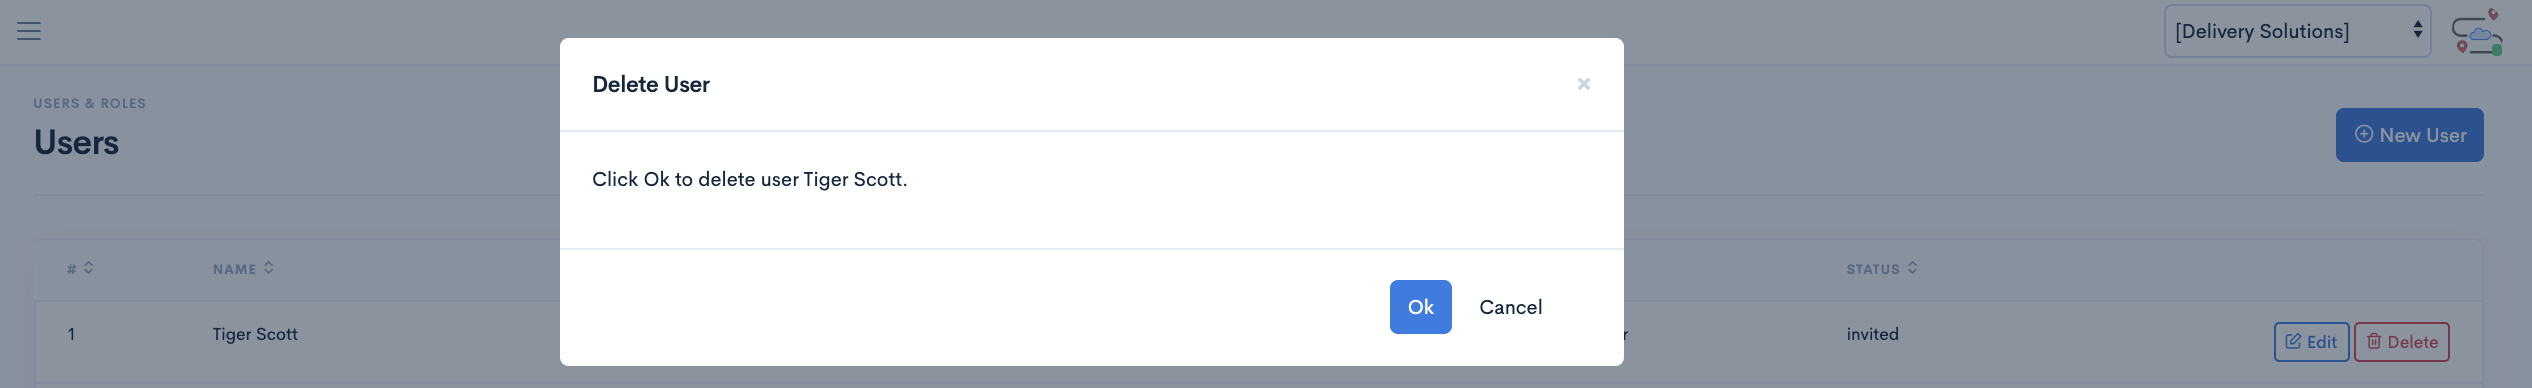Image resolution: width=2532 pixels, height=388 pixels.
Task: Sort users by Name column
Action: coord(243,268)
